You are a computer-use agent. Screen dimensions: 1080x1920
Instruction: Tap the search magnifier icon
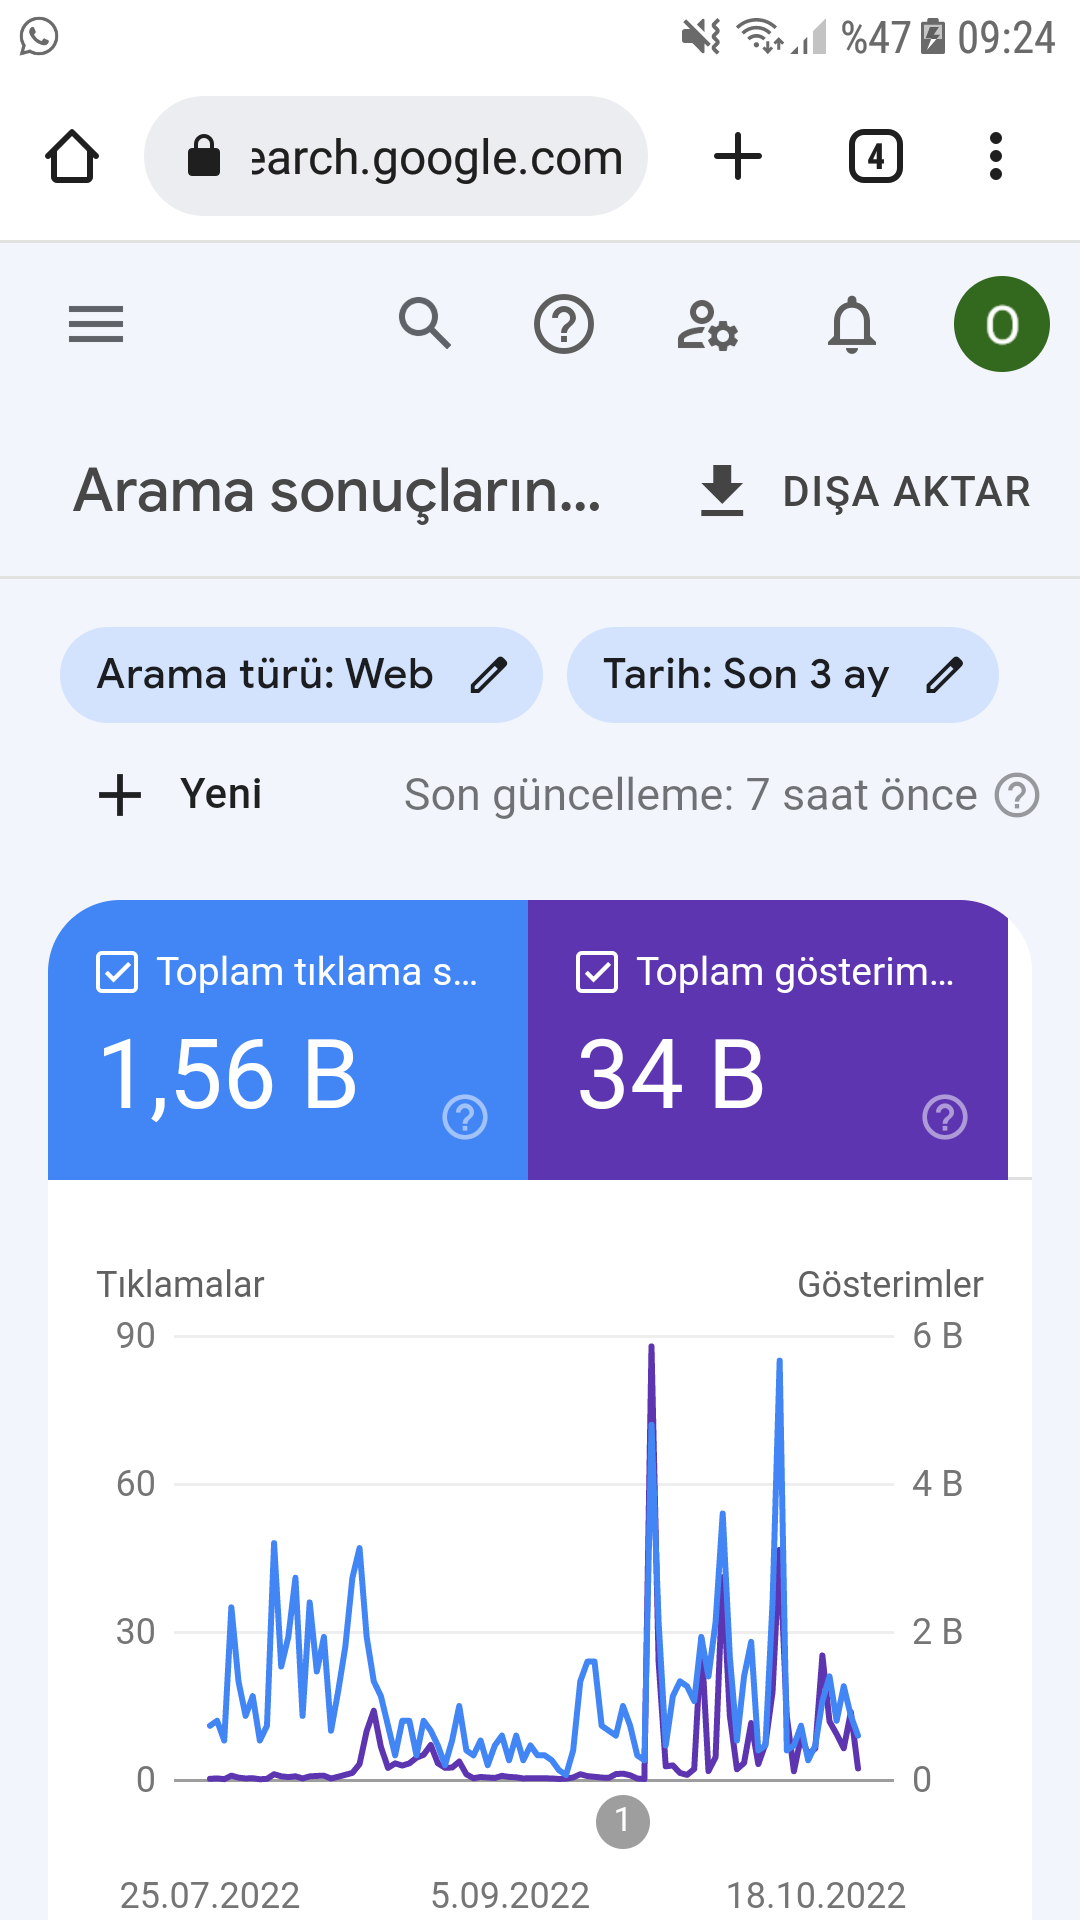[x=425, y=323]
